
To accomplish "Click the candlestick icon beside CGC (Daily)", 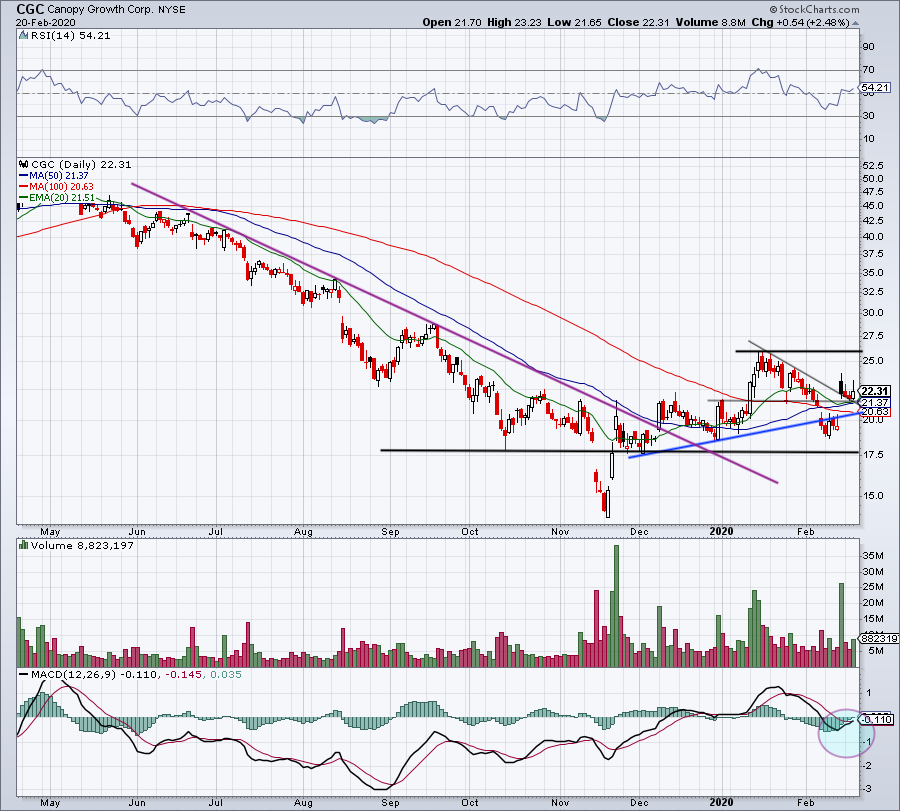I will [23, 164].
